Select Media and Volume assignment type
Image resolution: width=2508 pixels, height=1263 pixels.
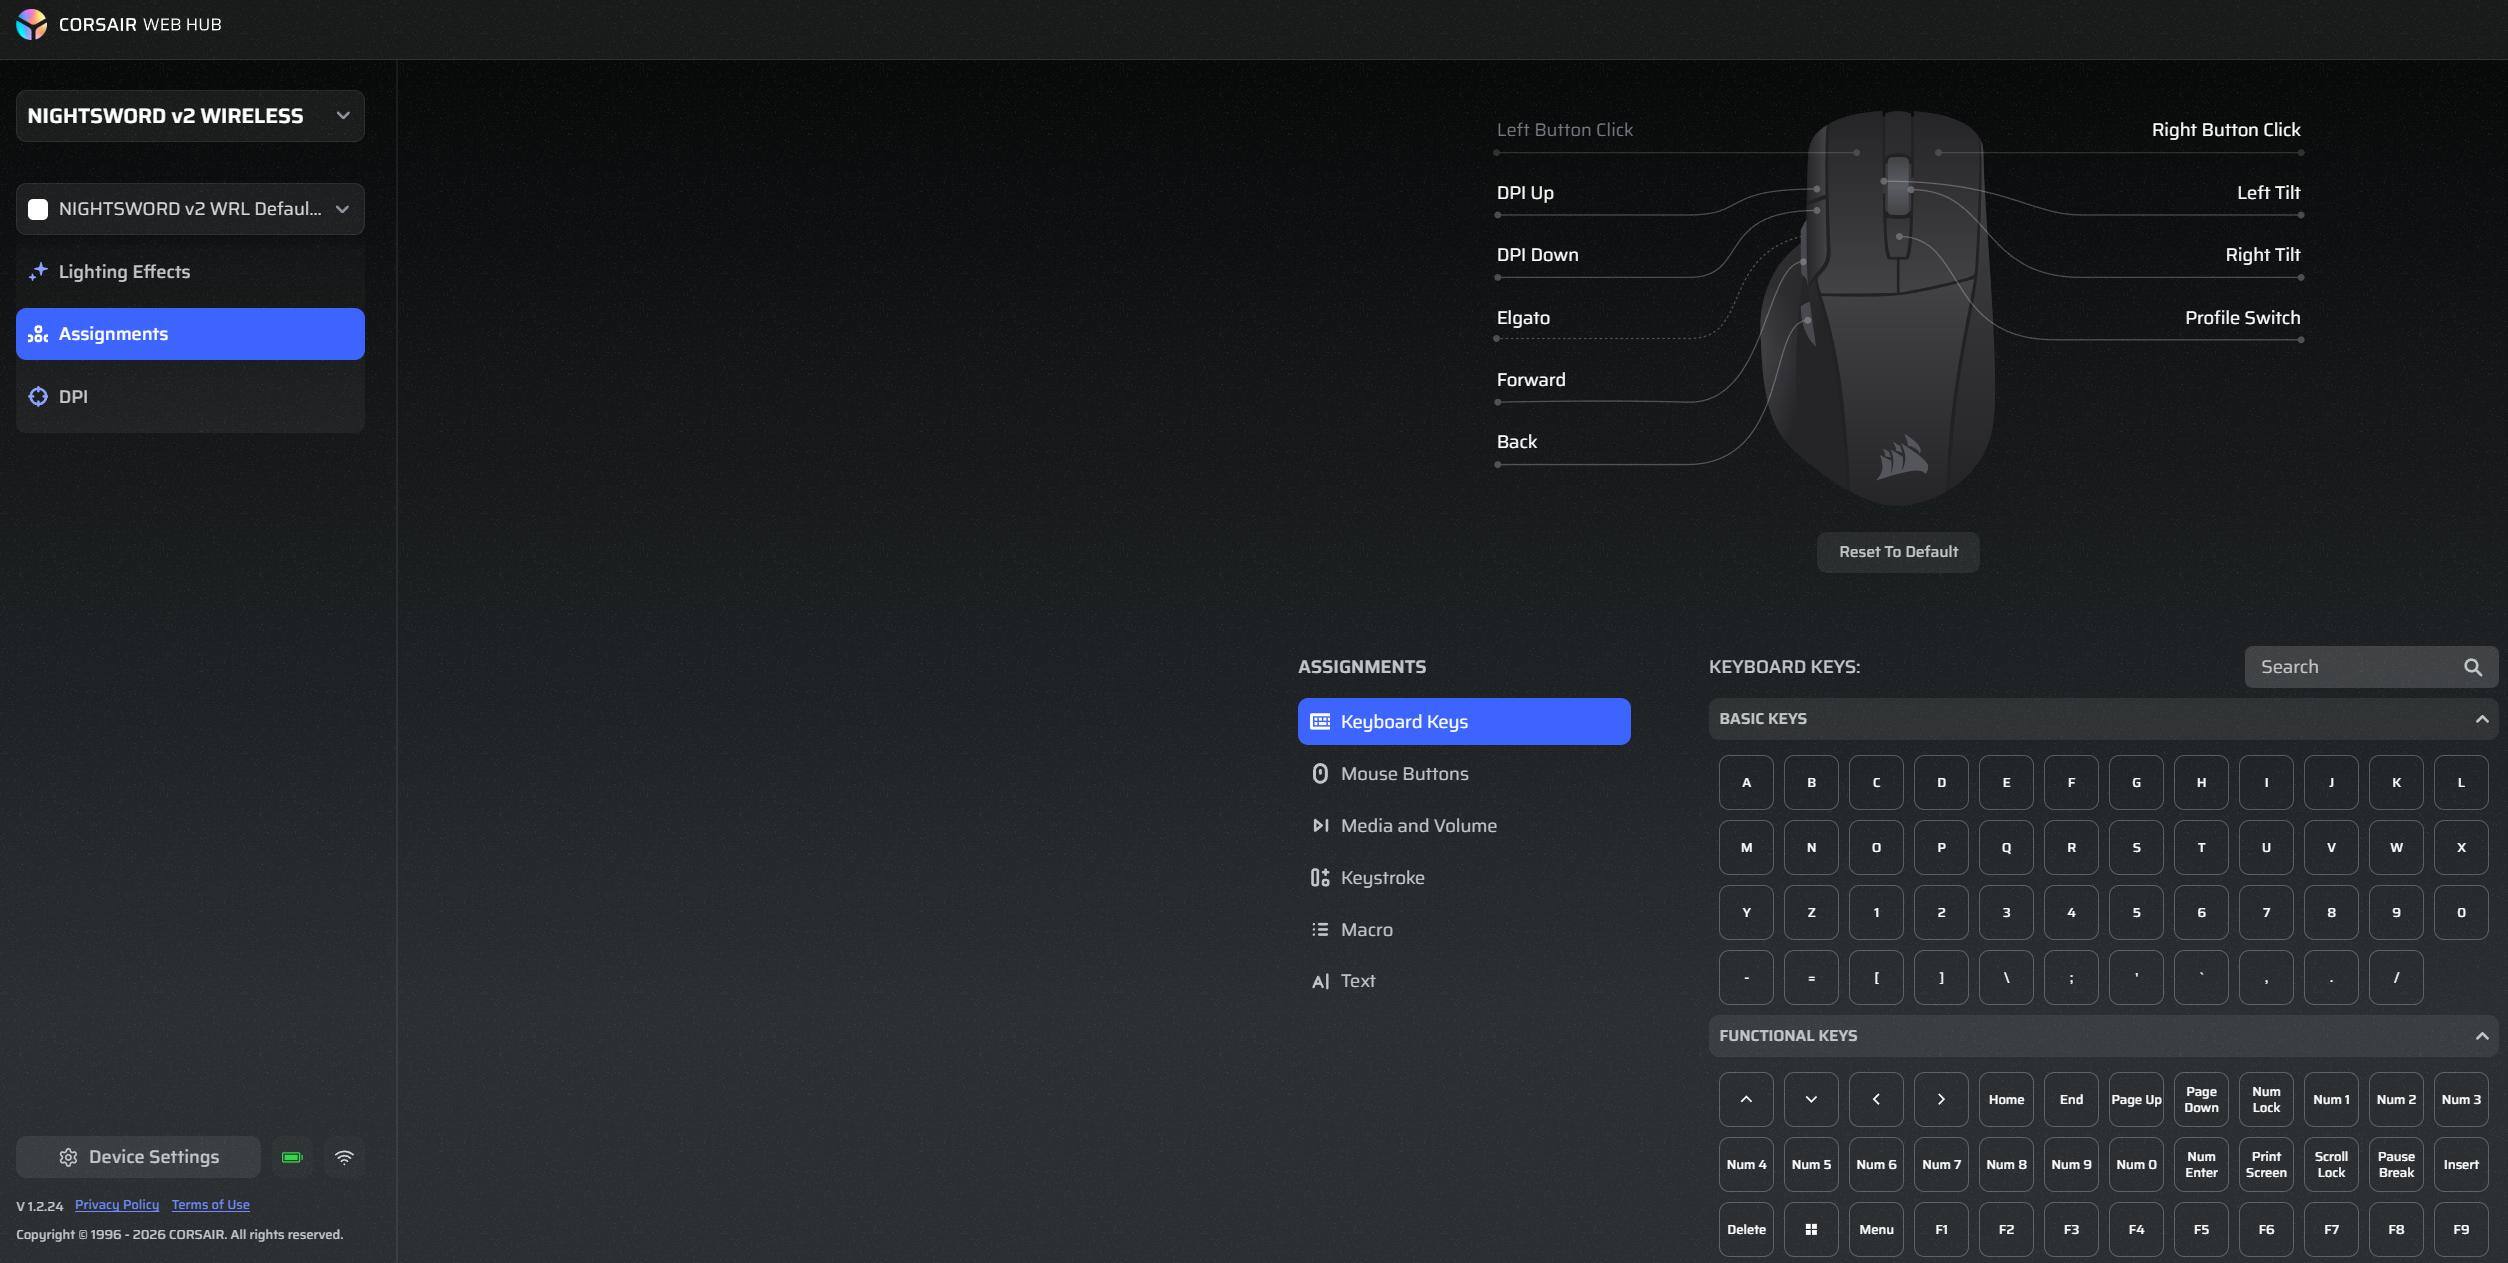point(1464,825)
